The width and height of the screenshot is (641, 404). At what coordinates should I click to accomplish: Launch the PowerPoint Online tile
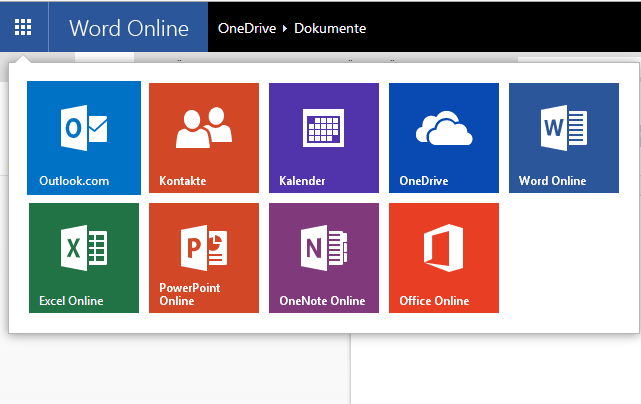[x=204, y=258]
